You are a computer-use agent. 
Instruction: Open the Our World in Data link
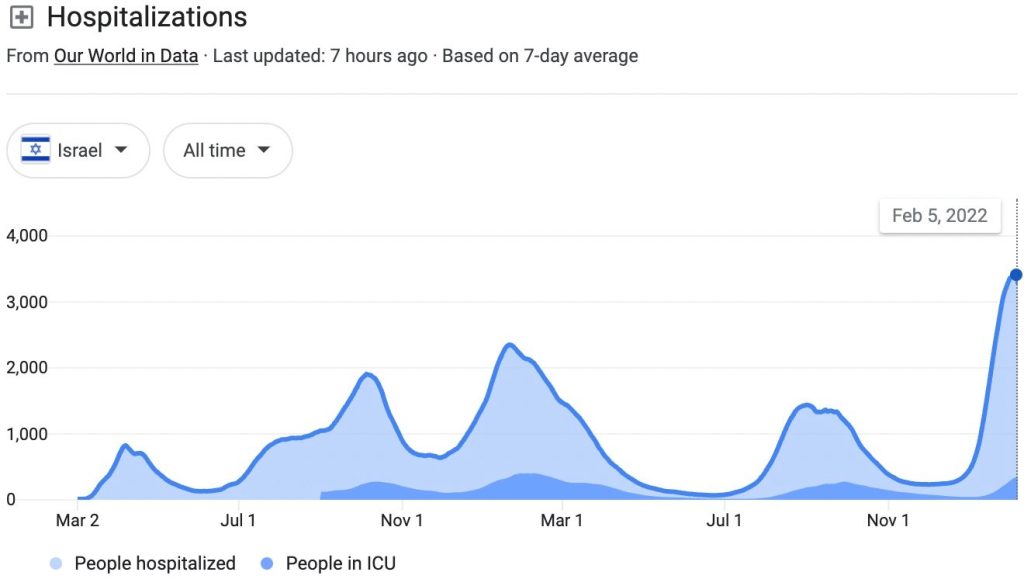coord(126,56)
